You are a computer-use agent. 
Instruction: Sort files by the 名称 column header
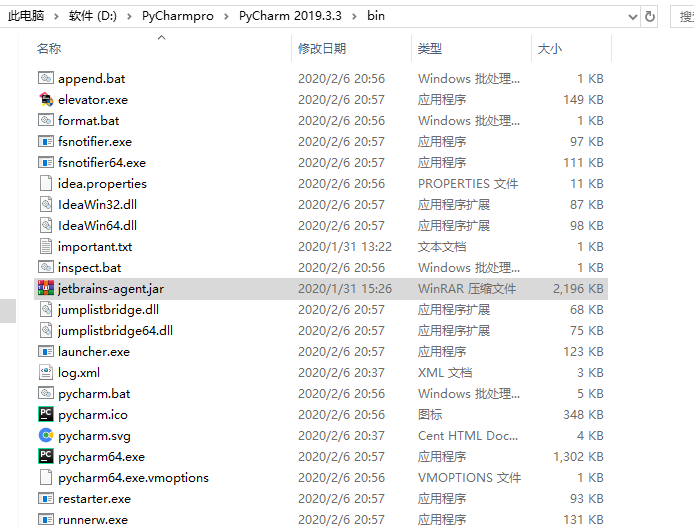(x=49, y=48)
